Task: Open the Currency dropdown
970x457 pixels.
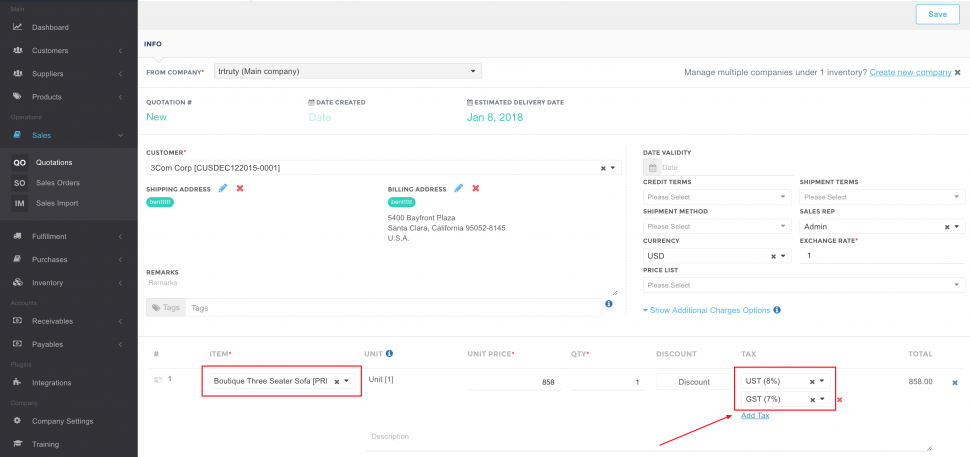Action: coord(783,256)
